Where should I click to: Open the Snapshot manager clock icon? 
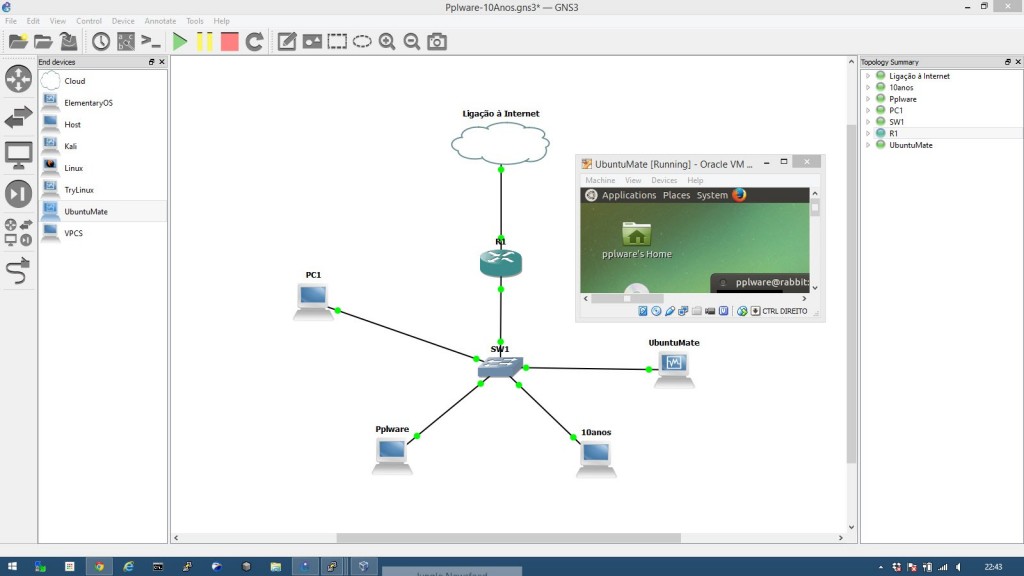(x=101, y=42)
